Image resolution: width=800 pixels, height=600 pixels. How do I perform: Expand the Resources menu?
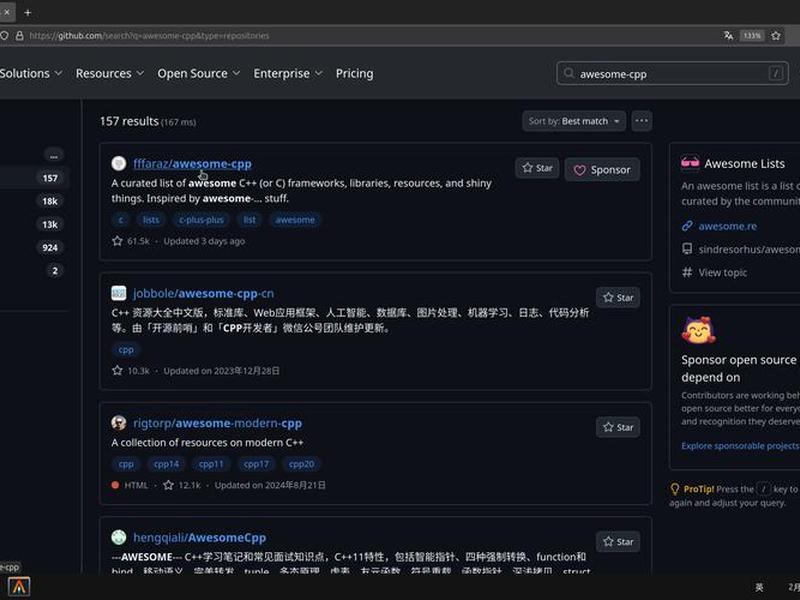point(110,73)
